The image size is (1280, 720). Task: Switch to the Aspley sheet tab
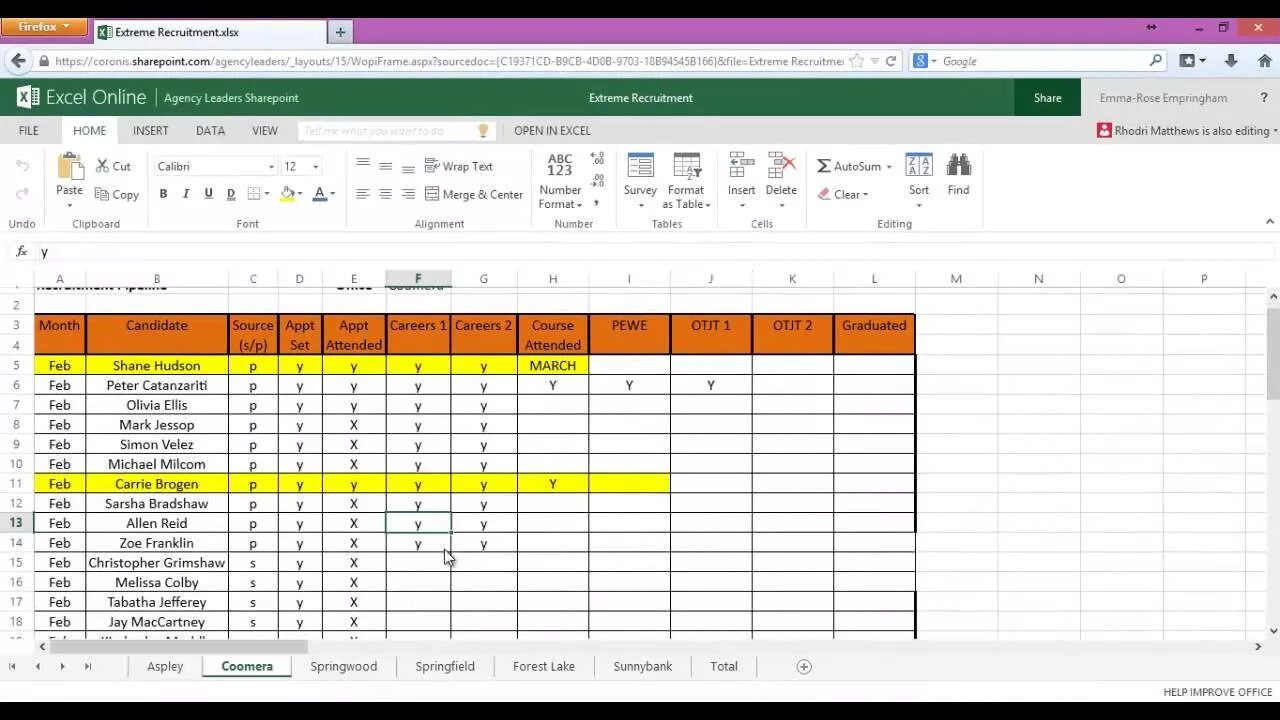click(165, 666)
